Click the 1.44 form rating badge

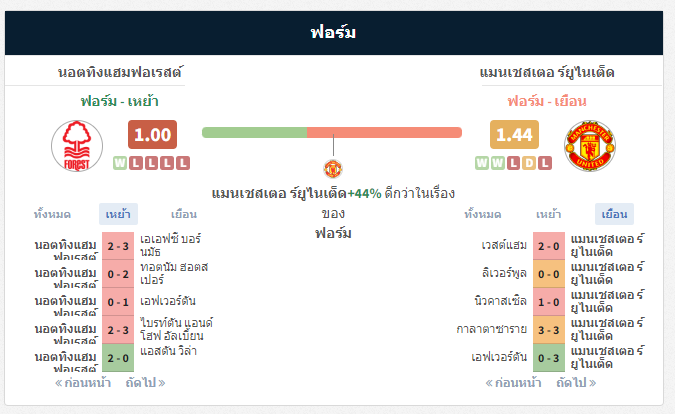click(x=514, y=135)
